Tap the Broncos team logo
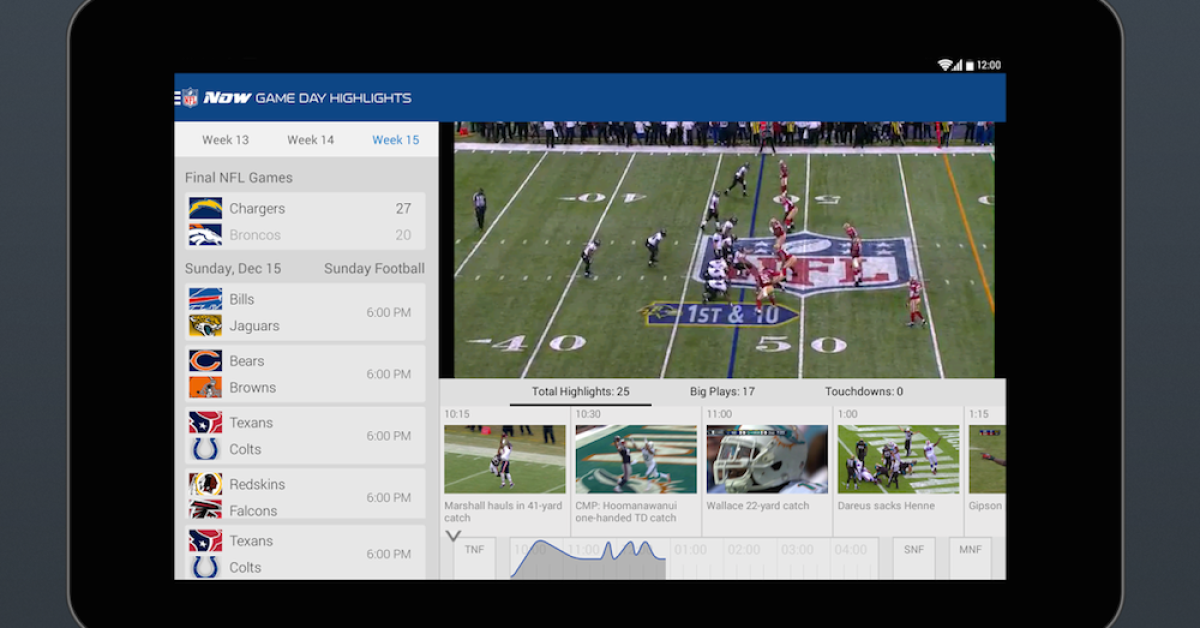 pyautogui.click(x=205, y=235)
